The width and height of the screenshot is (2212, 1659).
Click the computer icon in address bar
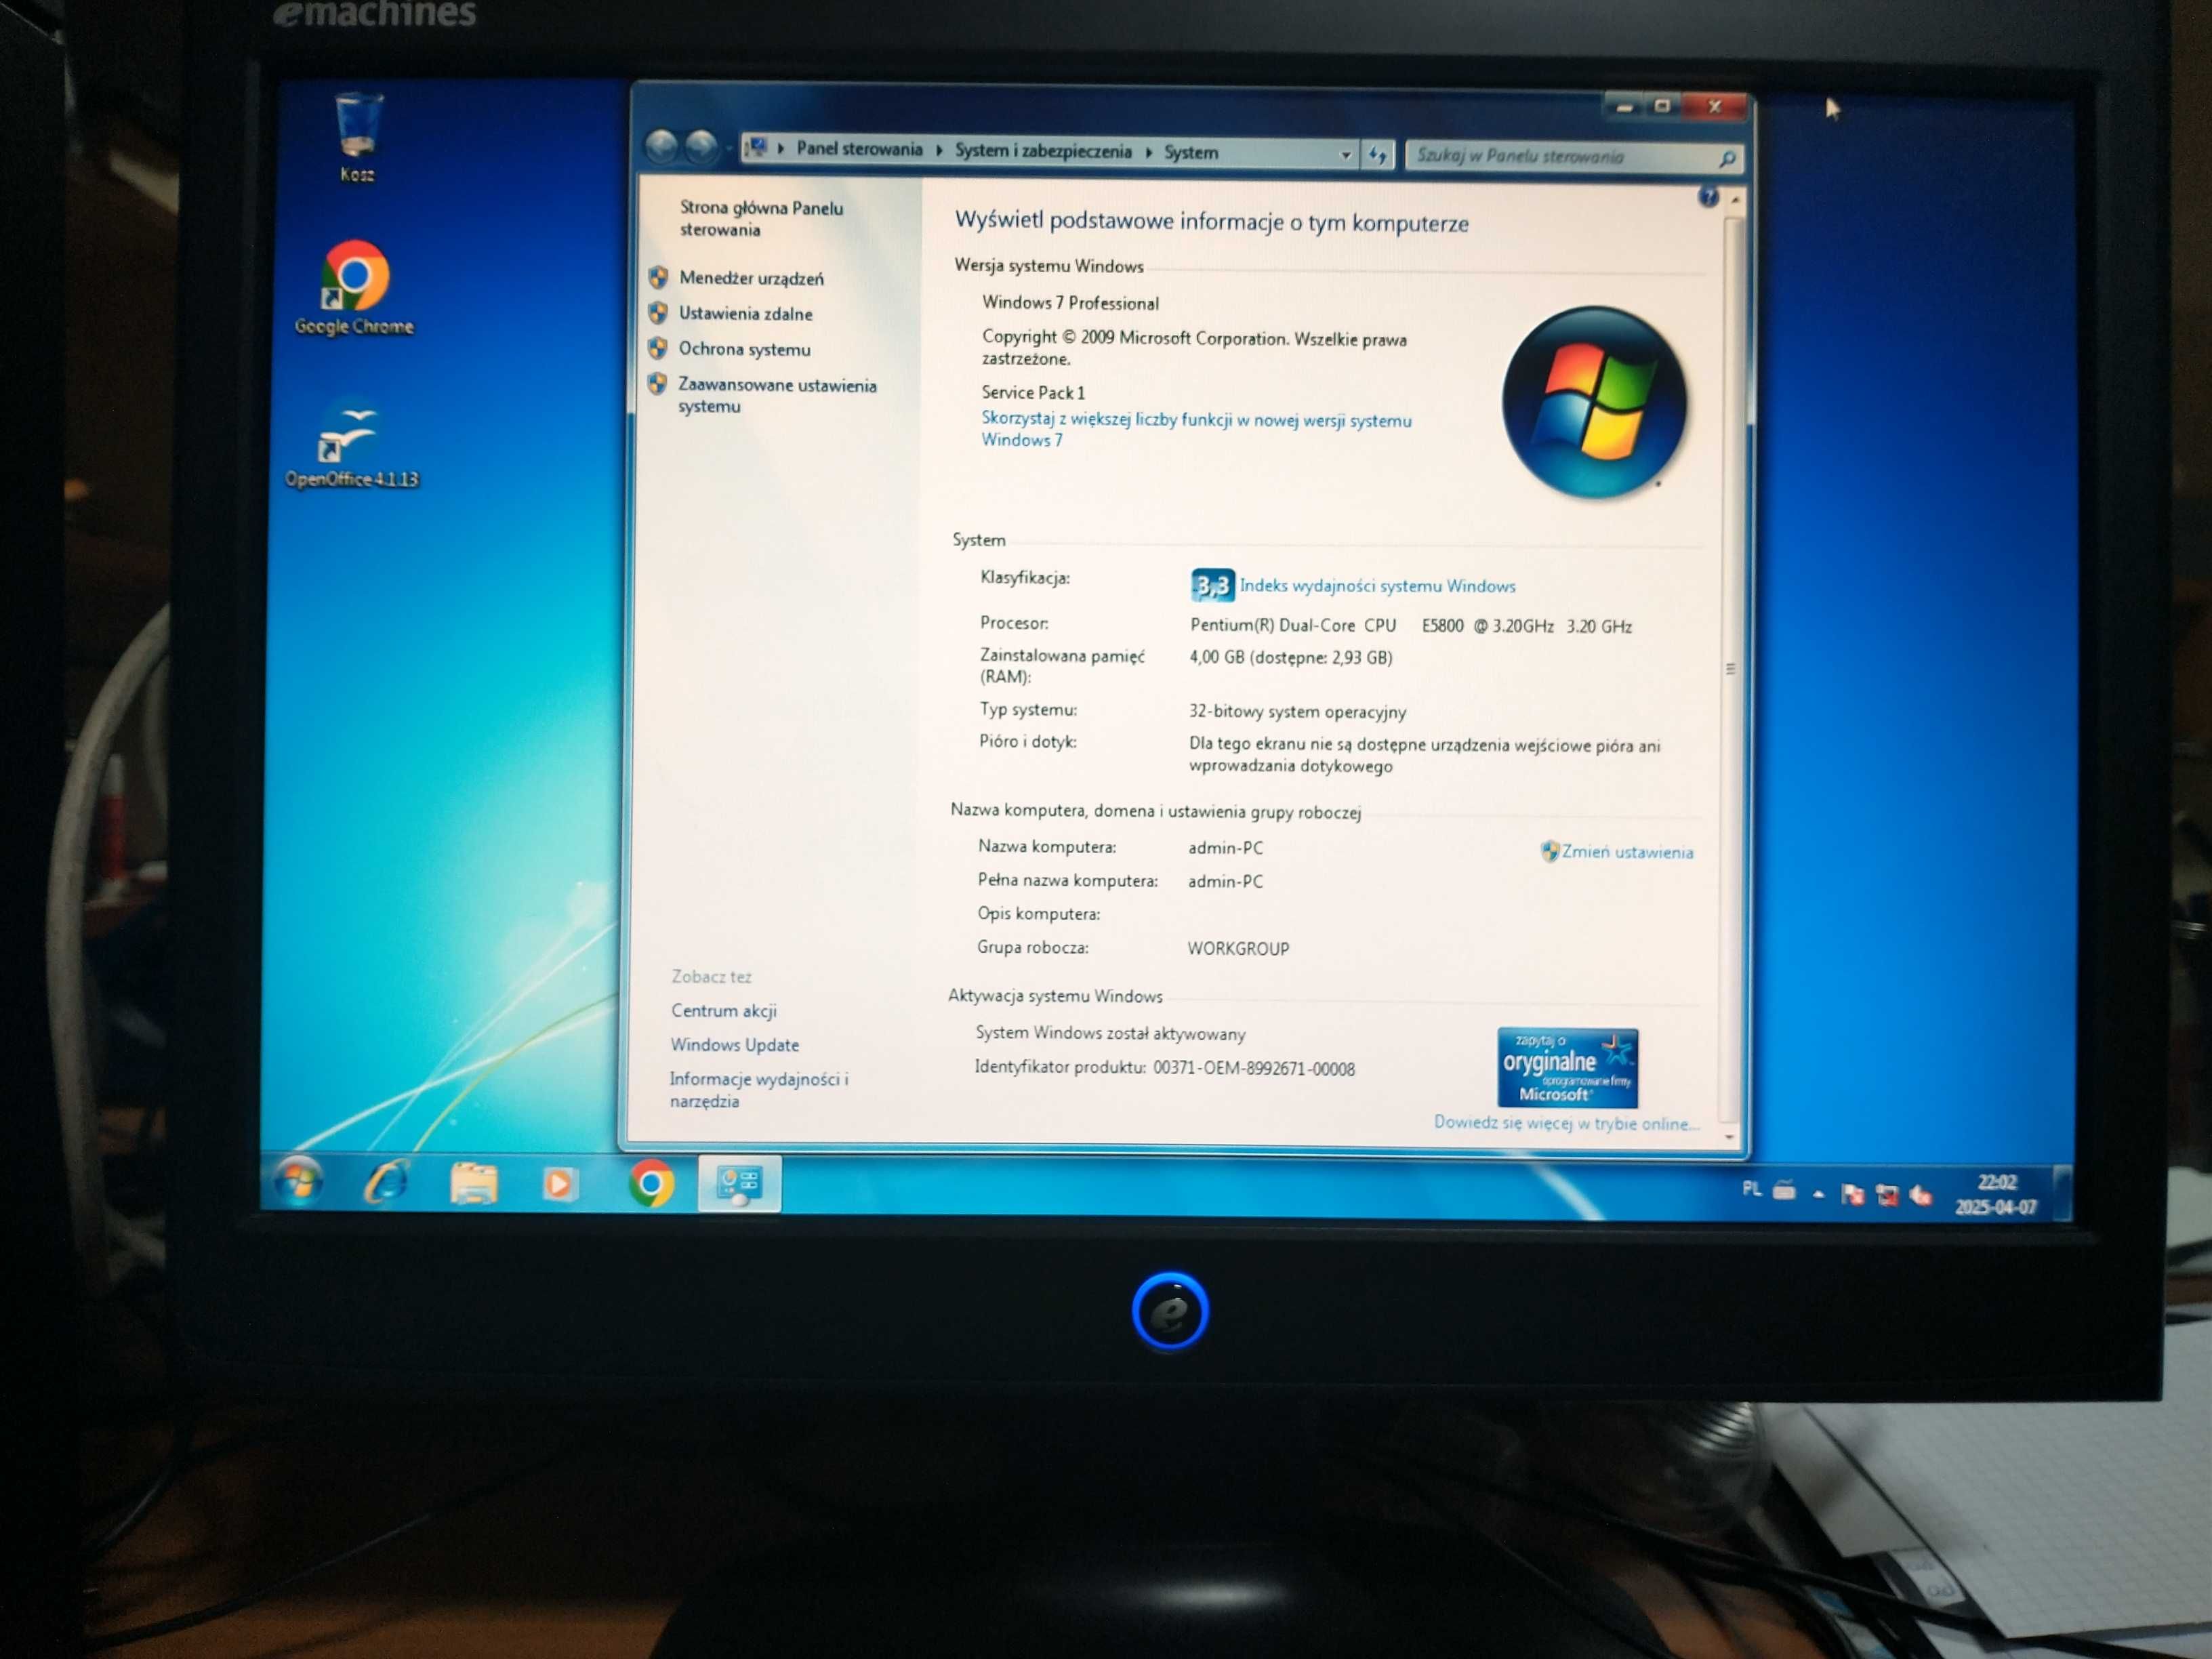(x=758, y=148)
